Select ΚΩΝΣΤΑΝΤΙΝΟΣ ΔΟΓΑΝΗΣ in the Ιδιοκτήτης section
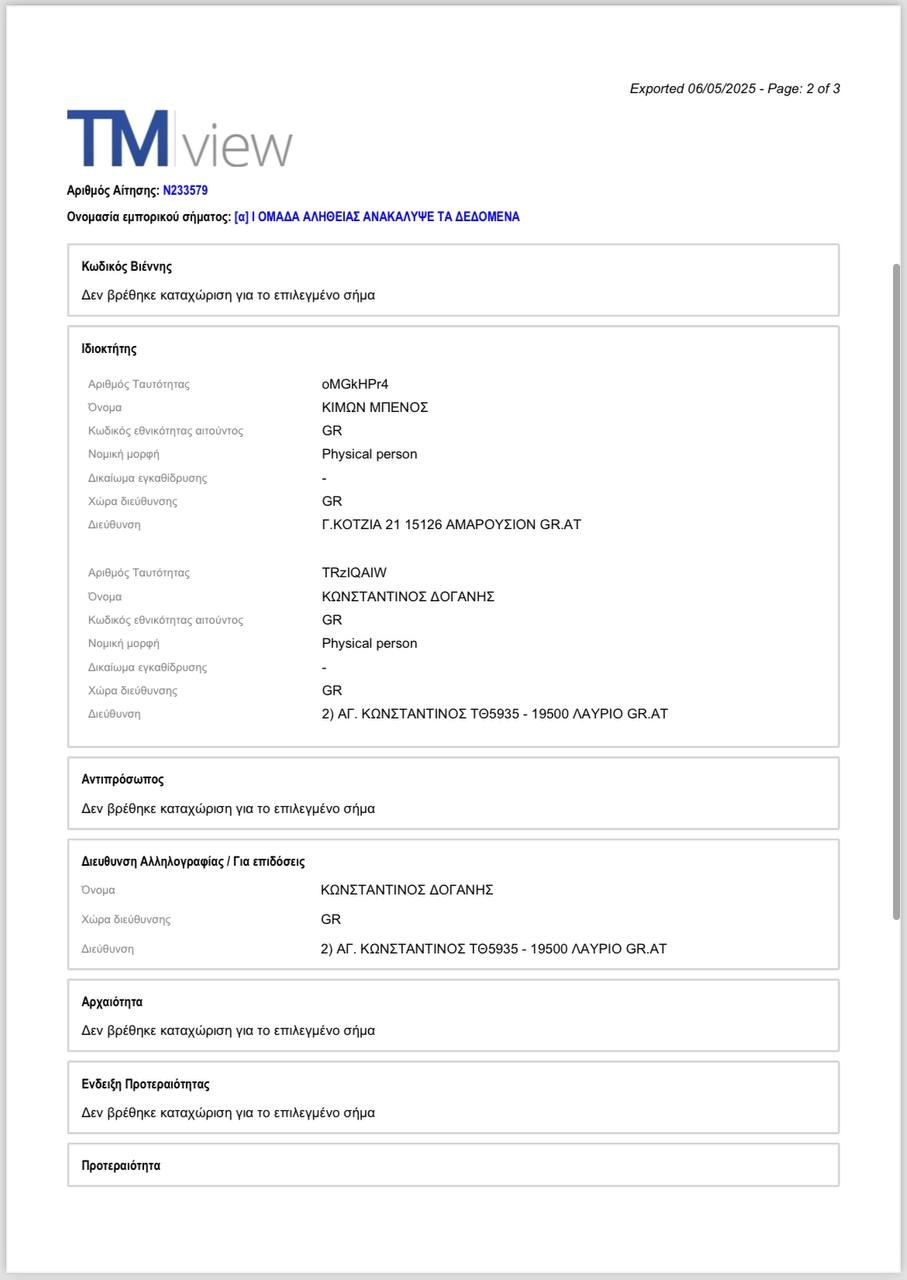 408,597
